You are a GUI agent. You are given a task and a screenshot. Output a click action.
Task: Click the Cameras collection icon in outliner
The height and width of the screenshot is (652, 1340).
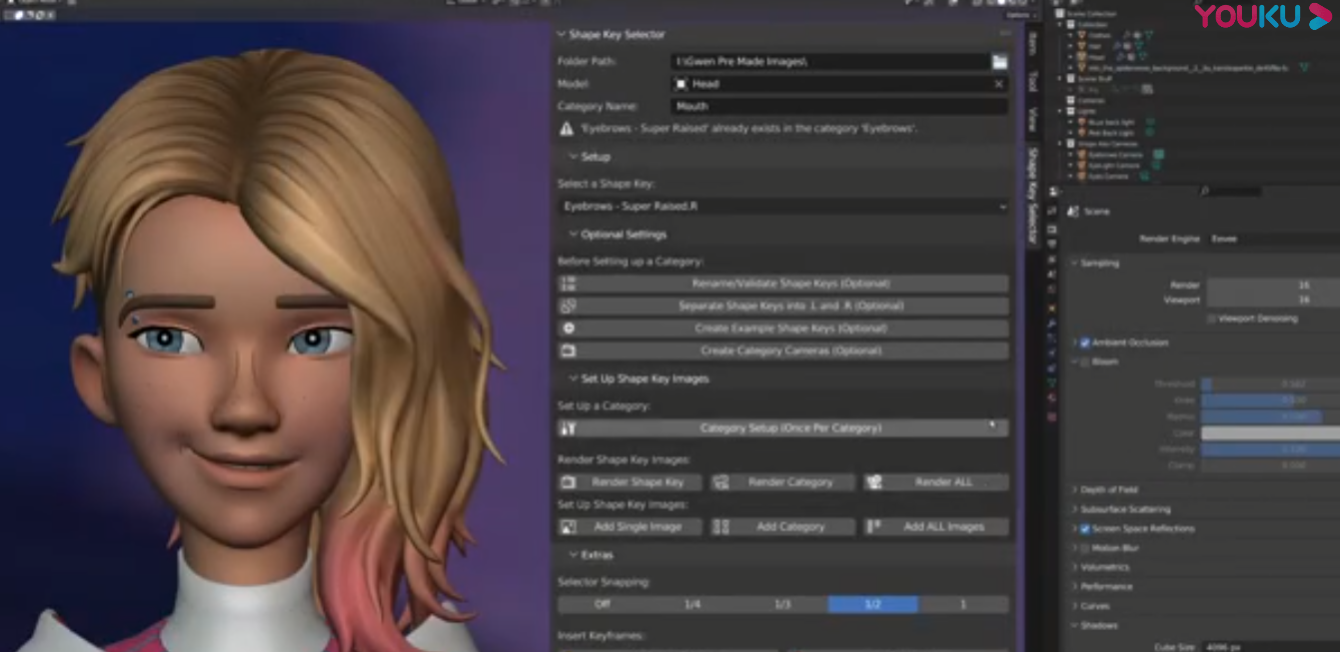(1071, 100)
